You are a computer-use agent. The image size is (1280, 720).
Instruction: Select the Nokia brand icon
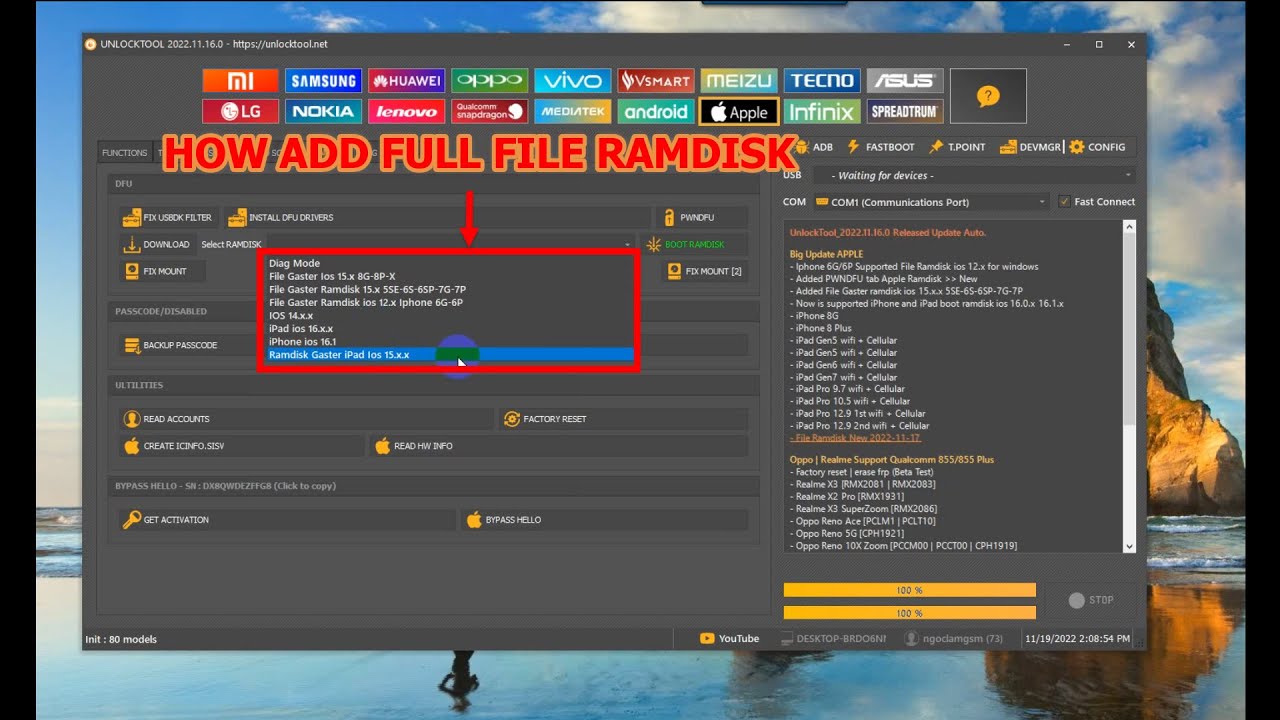coord(323,111)
